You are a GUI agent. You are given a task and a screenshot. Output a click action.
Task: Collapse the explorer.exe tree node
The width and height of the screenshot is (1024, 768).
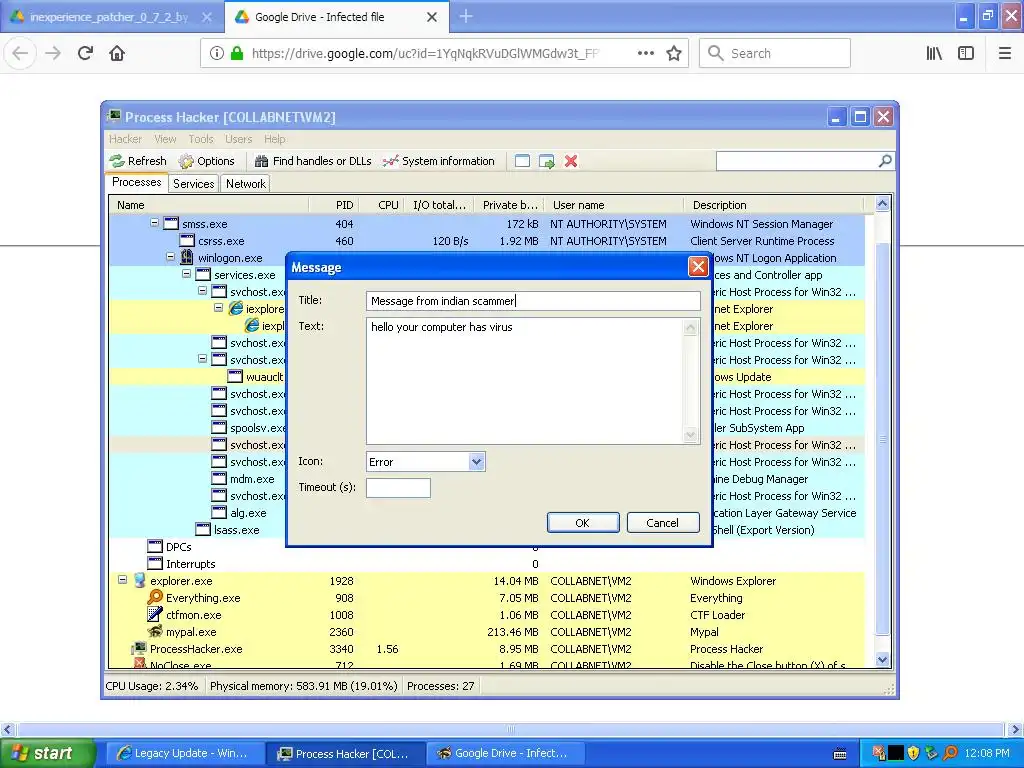pyautogui.click(x=122, y=579)
